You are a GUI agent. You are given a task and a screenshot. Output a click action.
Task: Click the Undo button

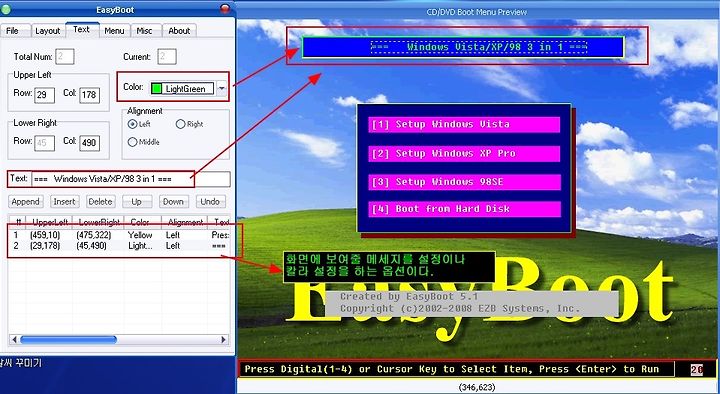(x=210, y=202)
